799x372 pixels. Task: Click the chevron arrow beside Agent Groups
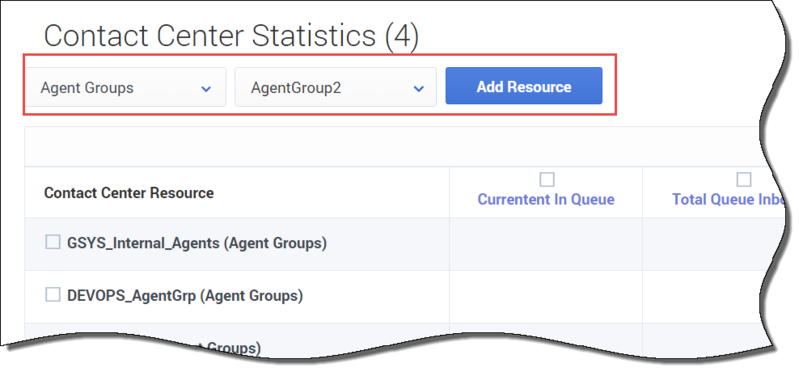tap(206, 89)
